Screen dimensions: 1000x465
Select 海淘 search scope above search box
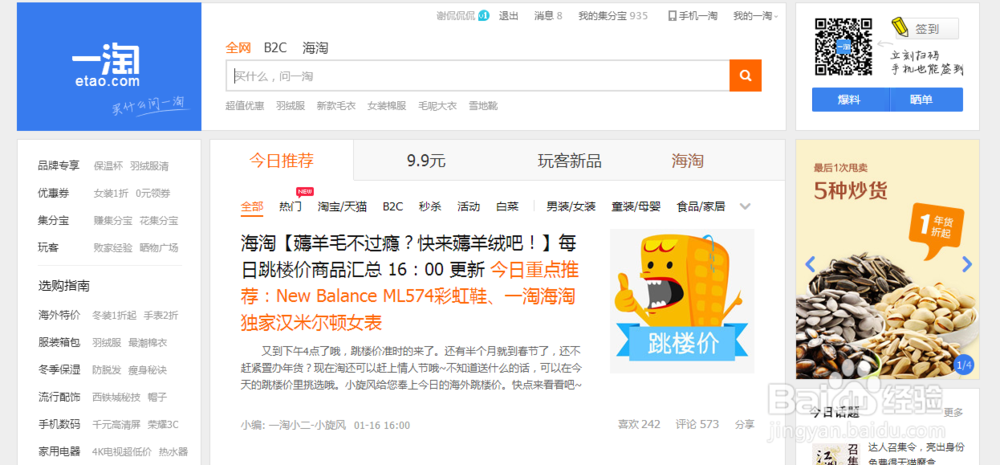315,48
